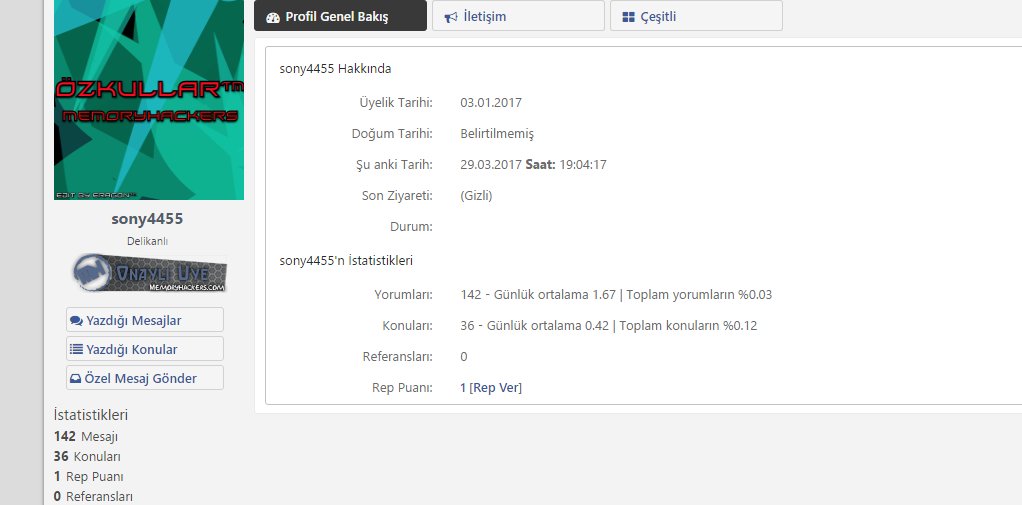Viewport: 1022px width, 505px height.
Task: Click the Rep Puanı label in panel
Action: [403, 388]
